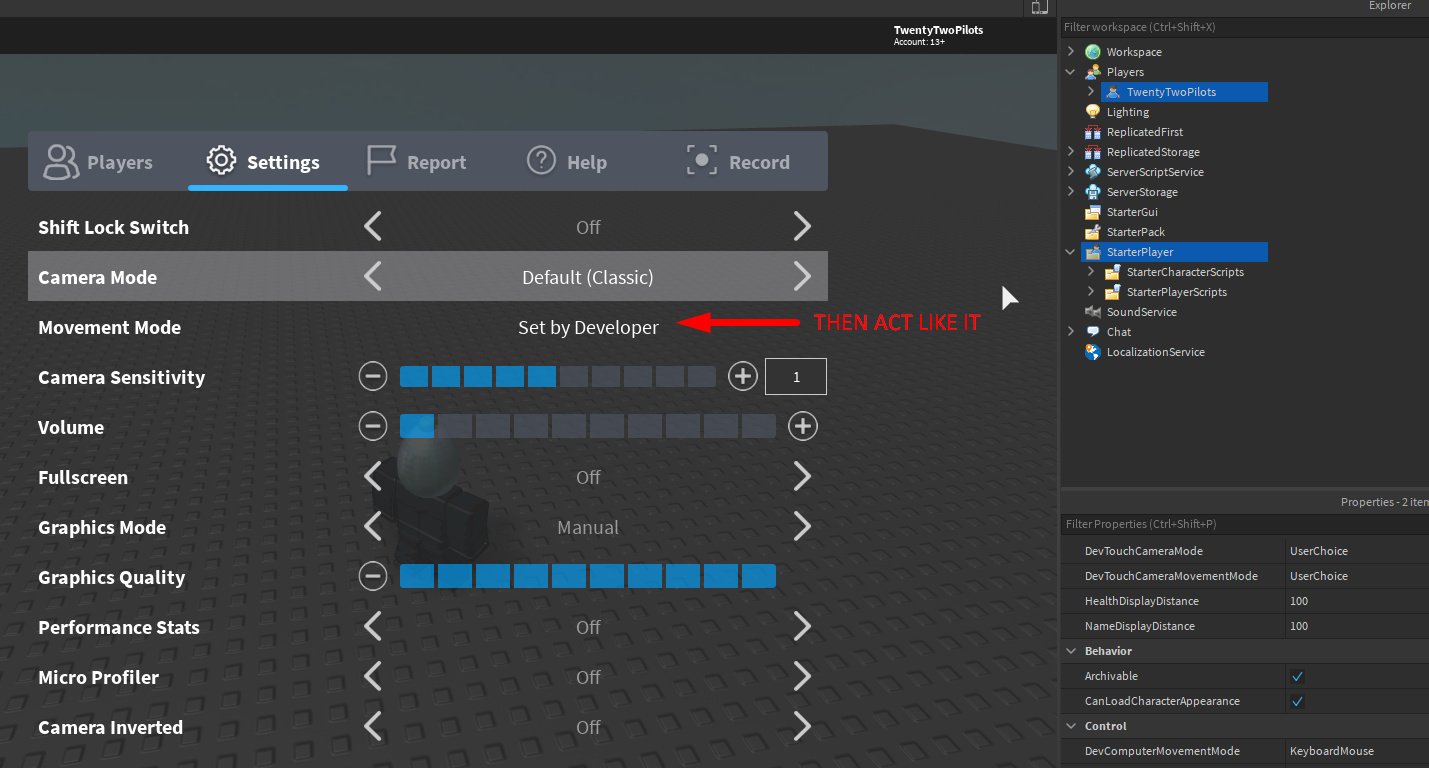Screen dimensions: 1429x768
Task: Switch Shift Lock Switch to next option
Action: 802,227
